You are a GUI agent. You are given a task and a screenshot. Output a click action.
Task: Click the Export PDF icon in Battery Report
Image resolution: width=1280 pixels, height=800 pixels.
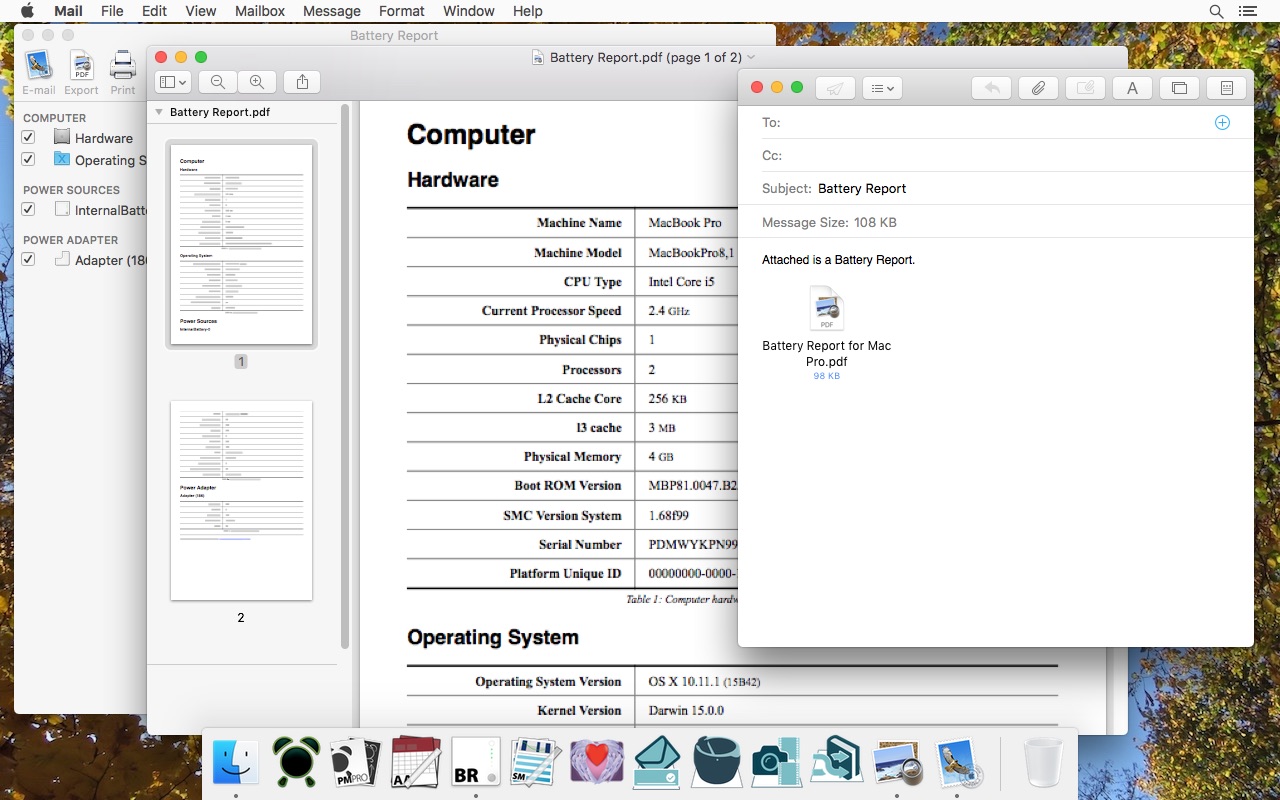[x=81, y=66]
